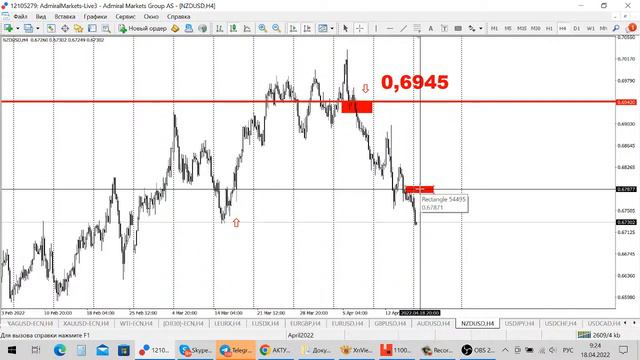Viewport: 640px width, 360px height.
Task: Select the text label tool
Action: point(444,28)
